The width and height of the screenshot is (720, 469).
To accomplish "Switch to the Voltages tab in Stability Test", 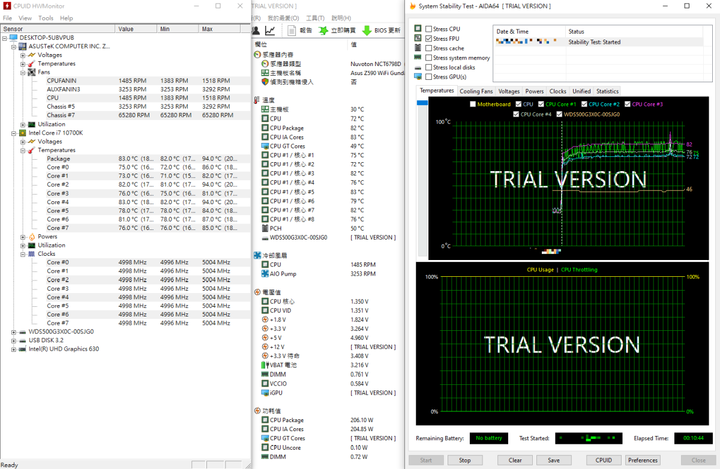I will tap(509, 91).
